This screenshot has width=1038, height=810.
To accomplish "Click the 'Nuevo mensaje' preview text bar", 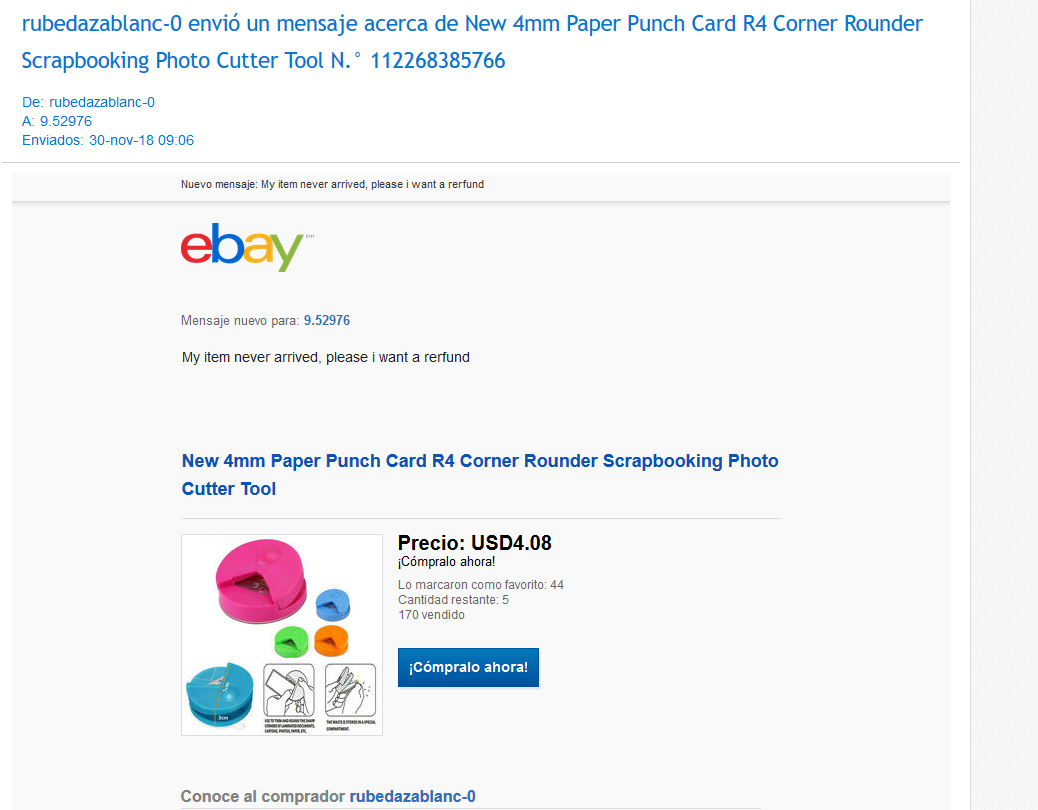I will tap(332, 185).
